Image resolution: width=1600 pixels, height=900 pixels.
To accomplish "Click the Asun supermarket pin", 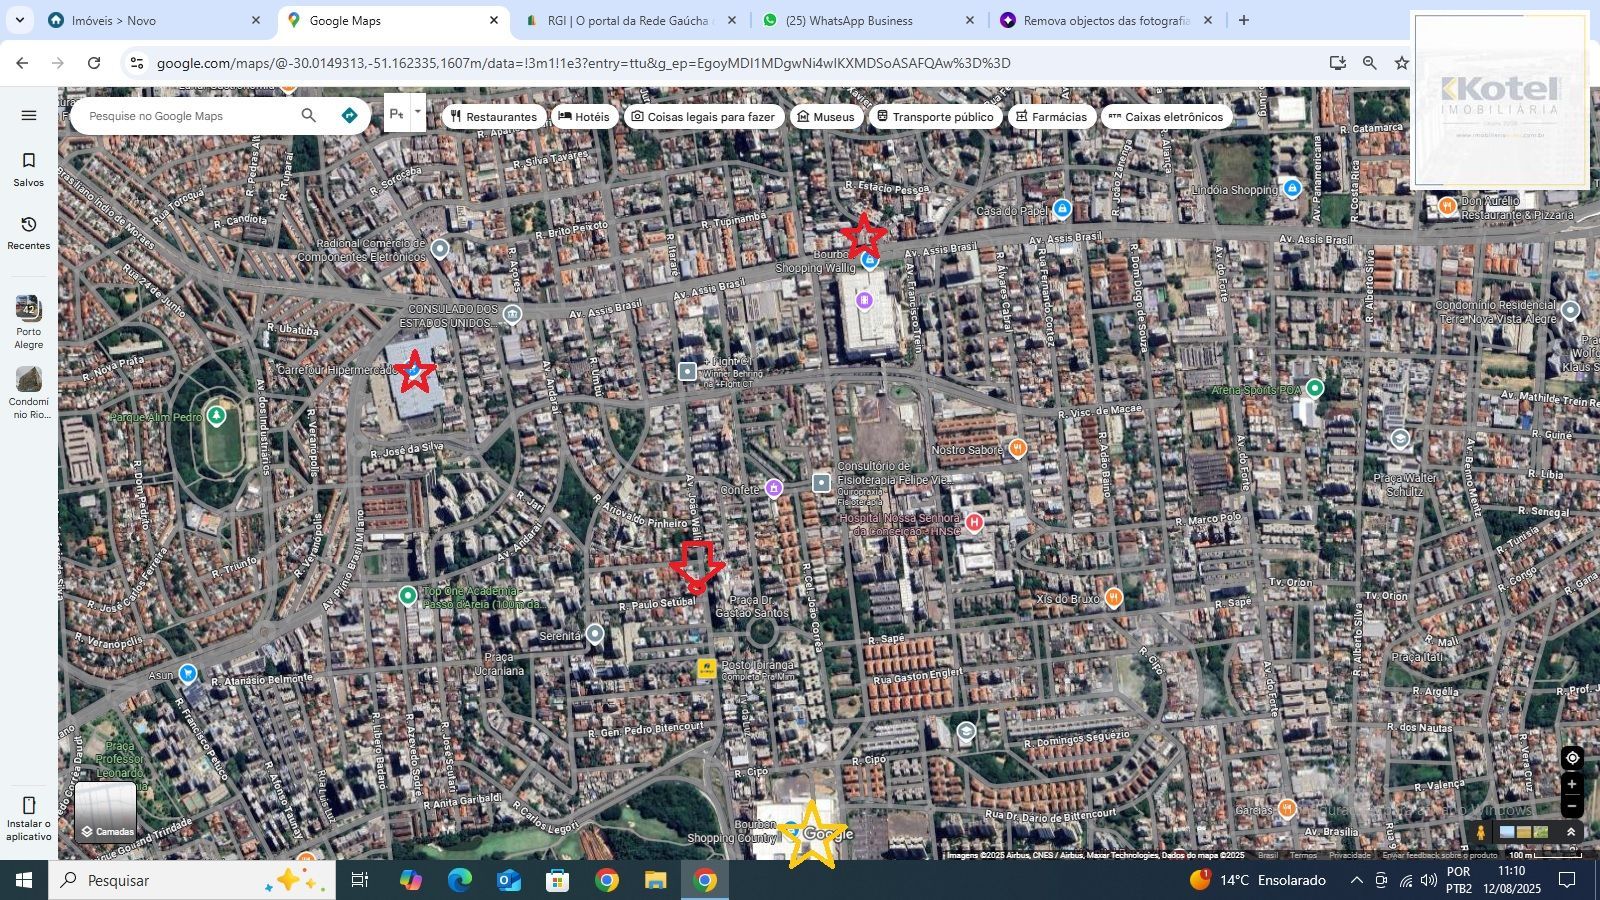I will [188, 673].
